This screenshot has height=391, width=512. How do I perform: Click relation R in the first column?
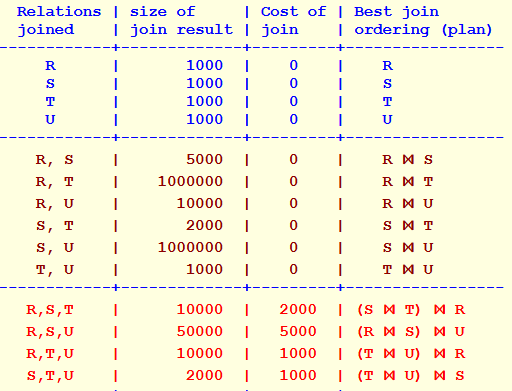50,65
